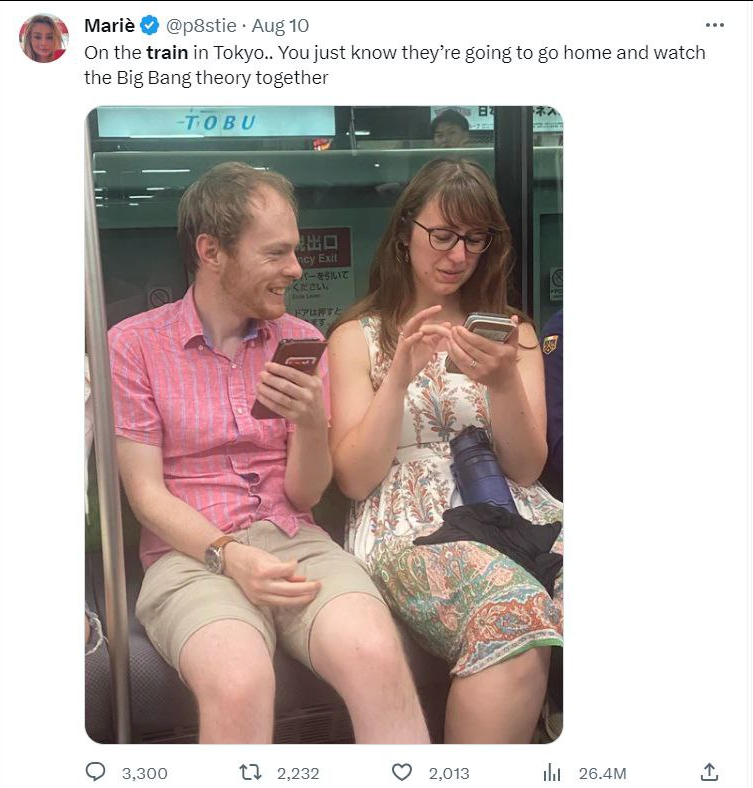Screen dimensions: 753x788
Task: Click the share upload icon
Action: pyautogui.click(x=709, y=772)
